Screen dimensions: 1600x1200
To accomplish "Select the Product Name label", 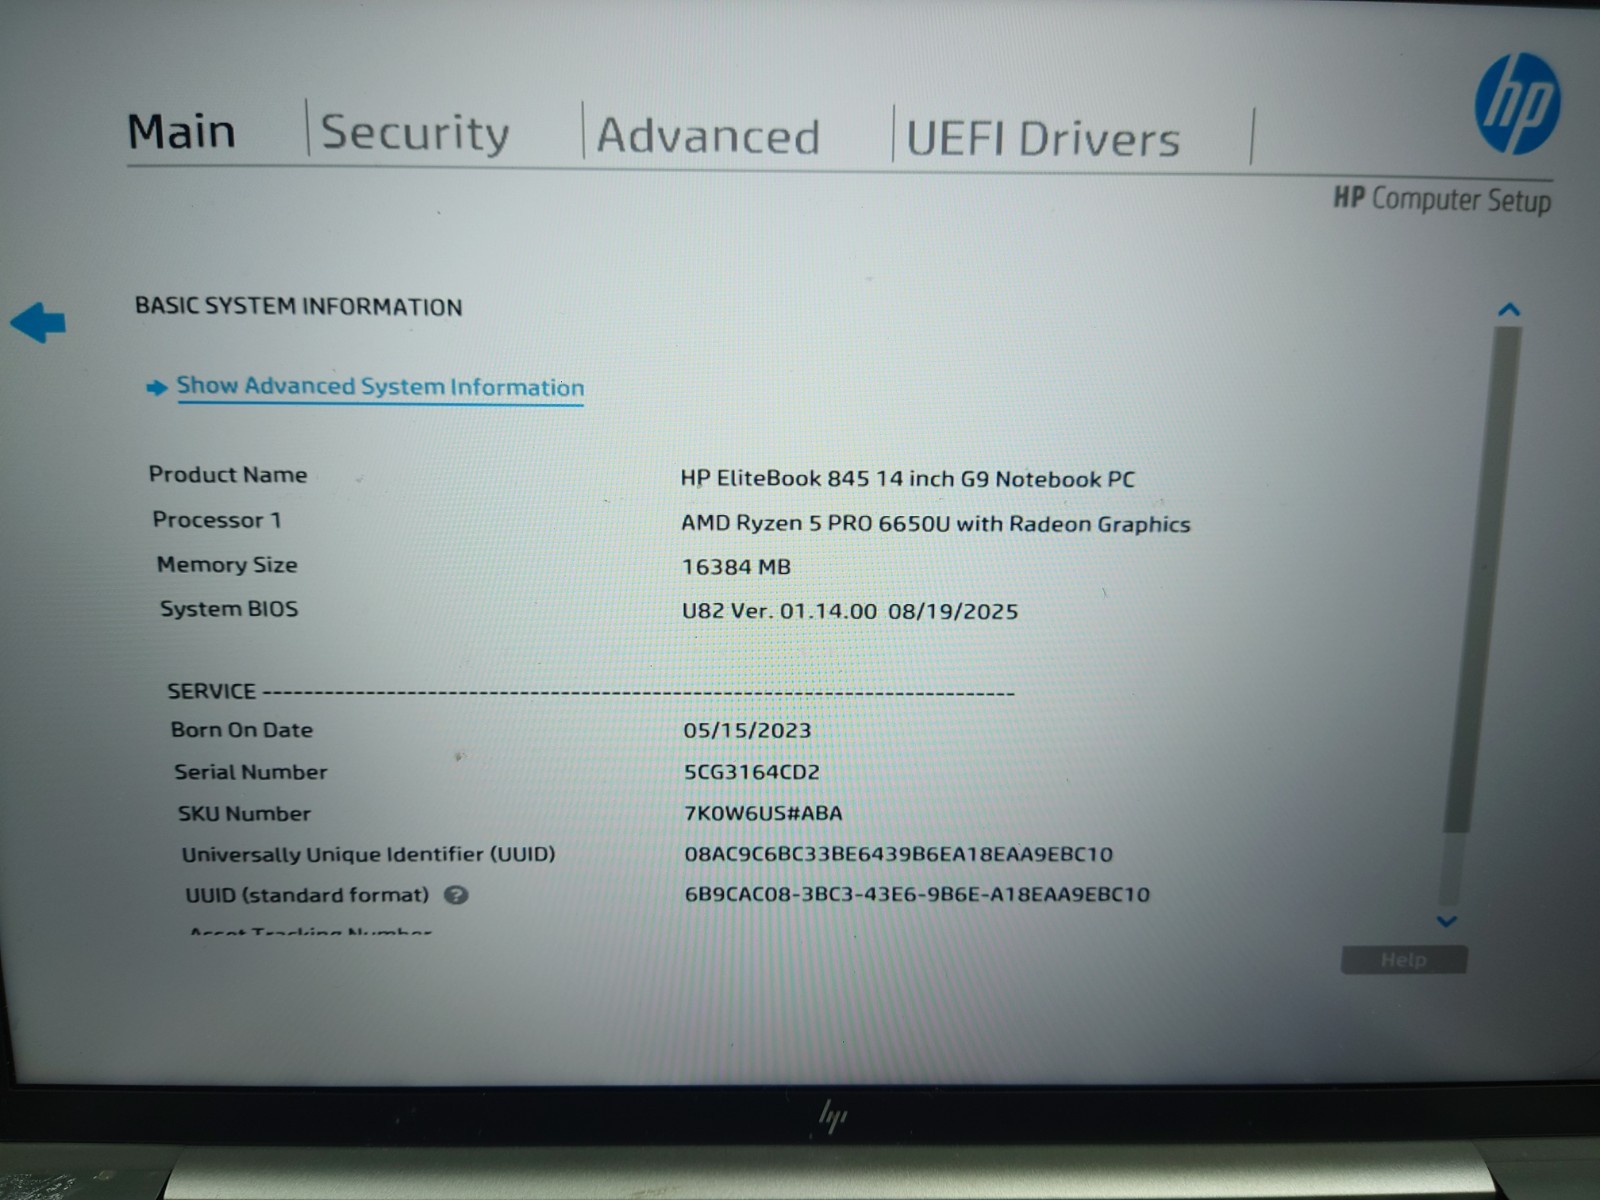I will 228,475.
